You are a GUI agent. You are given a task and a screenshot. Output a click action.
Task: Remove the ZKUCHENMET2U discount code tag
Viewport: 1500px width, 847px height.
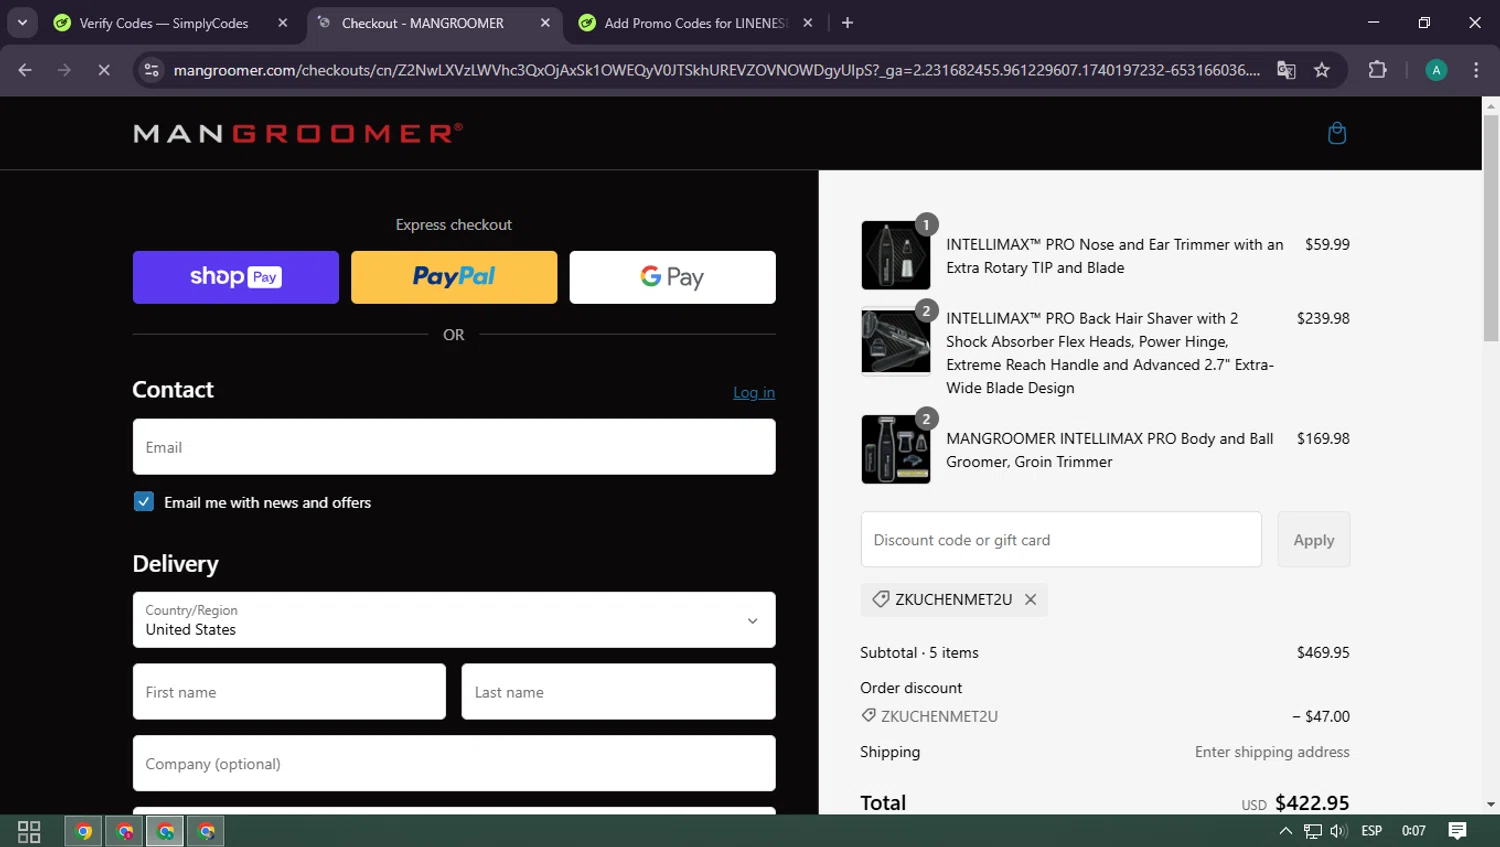[1030, 599]
